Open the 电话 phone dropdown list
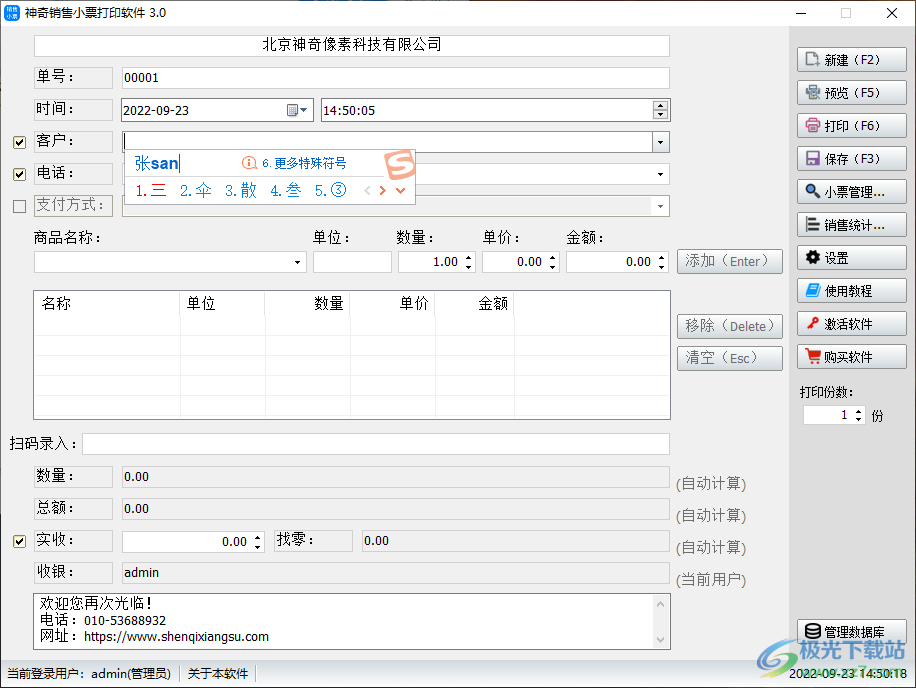Viewport: 916px width, 688px height. point(661,174)
